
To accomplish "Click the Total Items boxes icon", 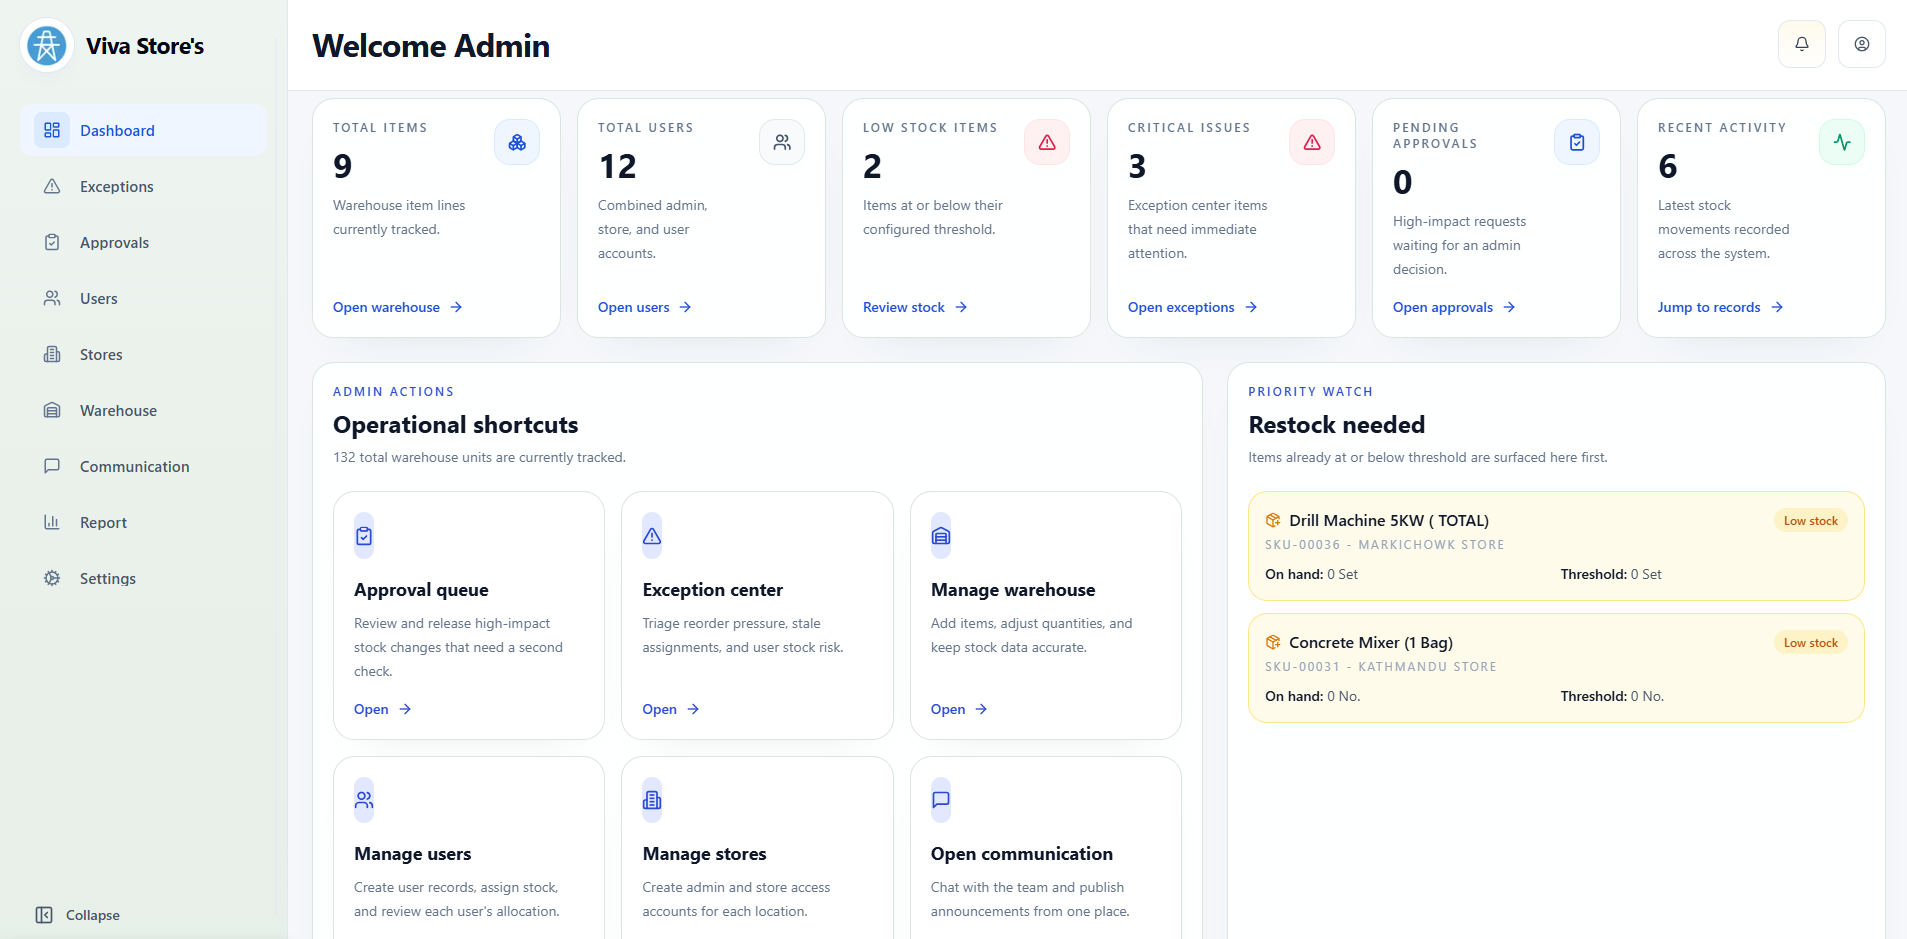I will pyautogui.click(x=517, y=142).
